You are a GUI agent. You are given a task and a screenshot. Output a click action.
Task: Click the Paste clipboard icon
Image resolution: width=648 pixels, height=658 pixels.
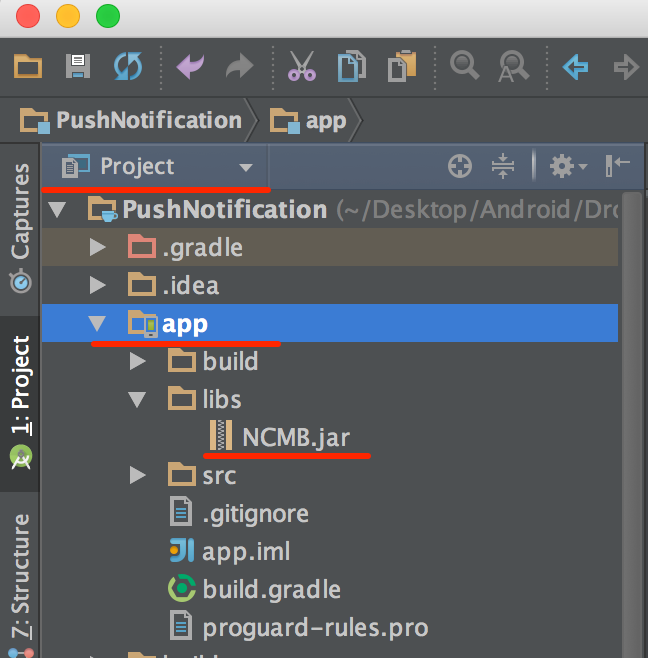click(402, 66)
